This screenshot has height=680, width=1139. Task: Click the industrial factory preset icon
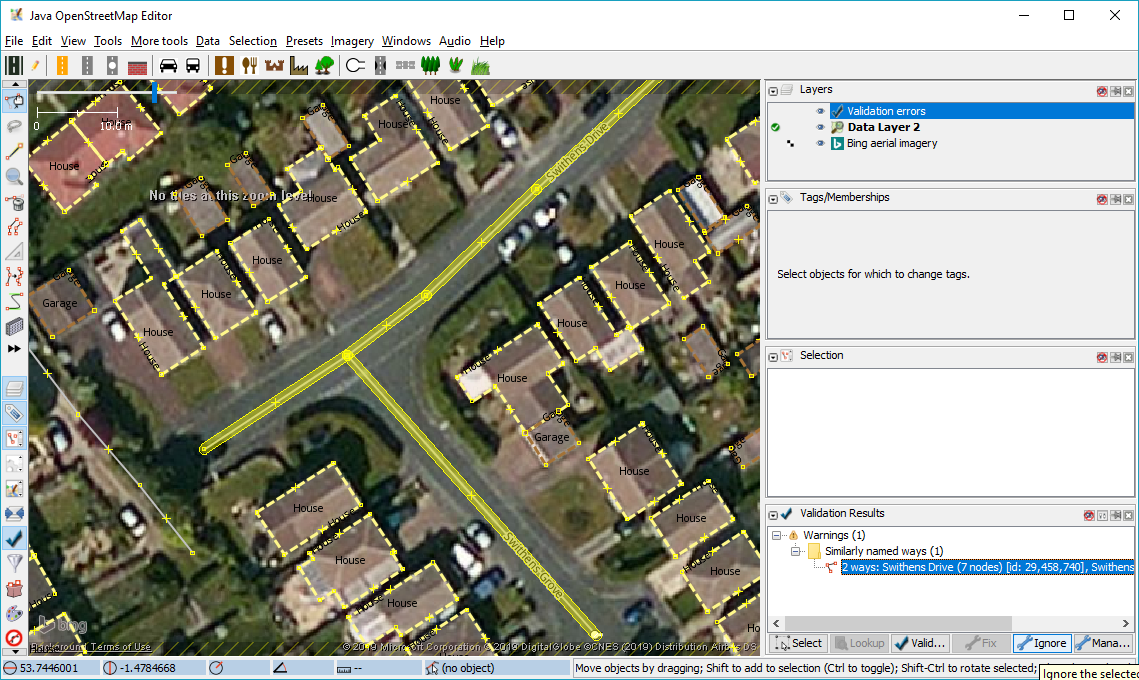click(x=298, y=65)
